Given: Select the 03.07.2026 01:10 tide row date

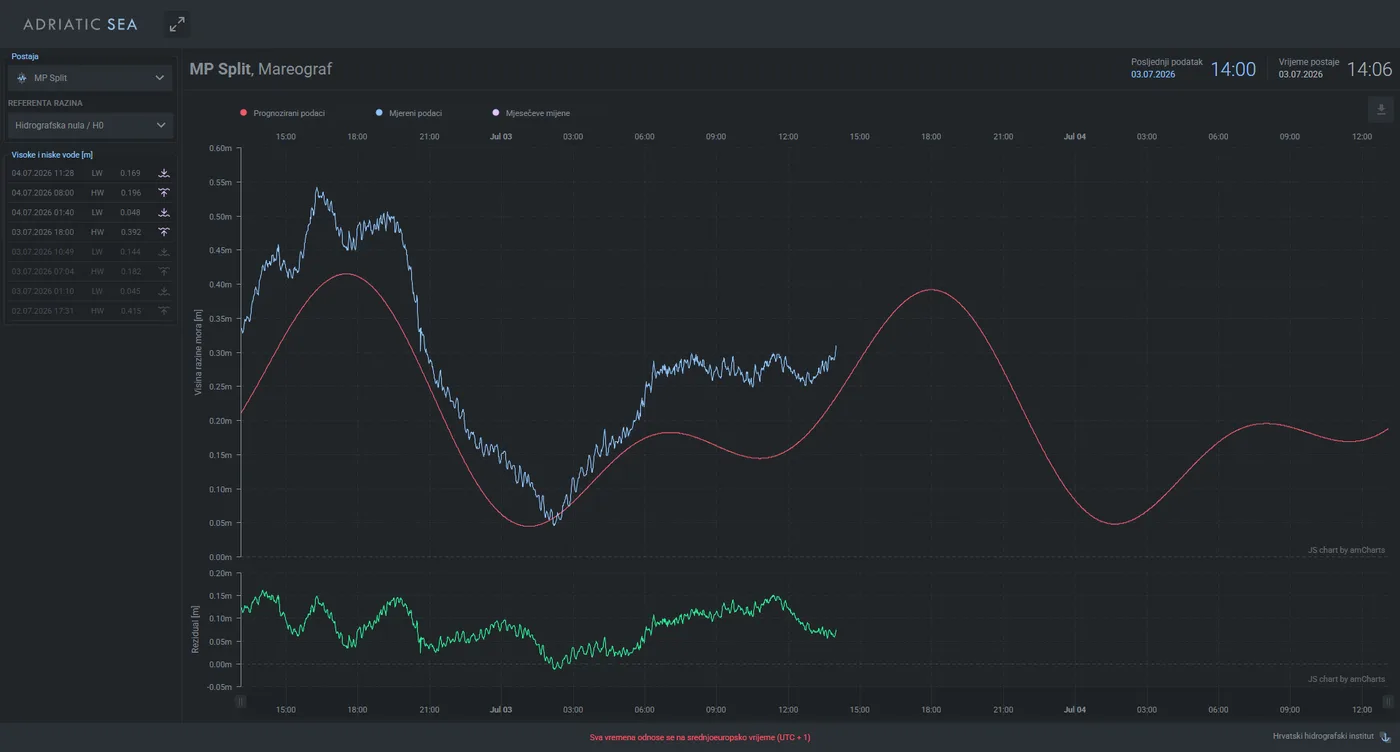Looking at the screenshot, I should pyautogui.click(x=43, y=291).
